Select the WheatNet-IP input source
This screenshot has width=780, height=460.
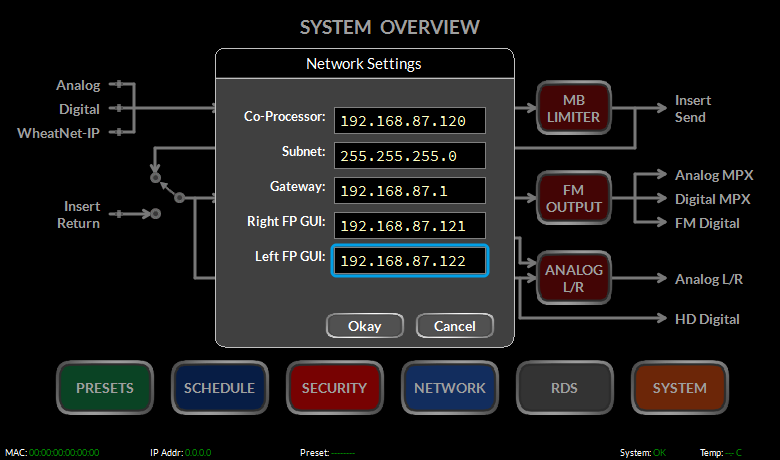[58, 133]
